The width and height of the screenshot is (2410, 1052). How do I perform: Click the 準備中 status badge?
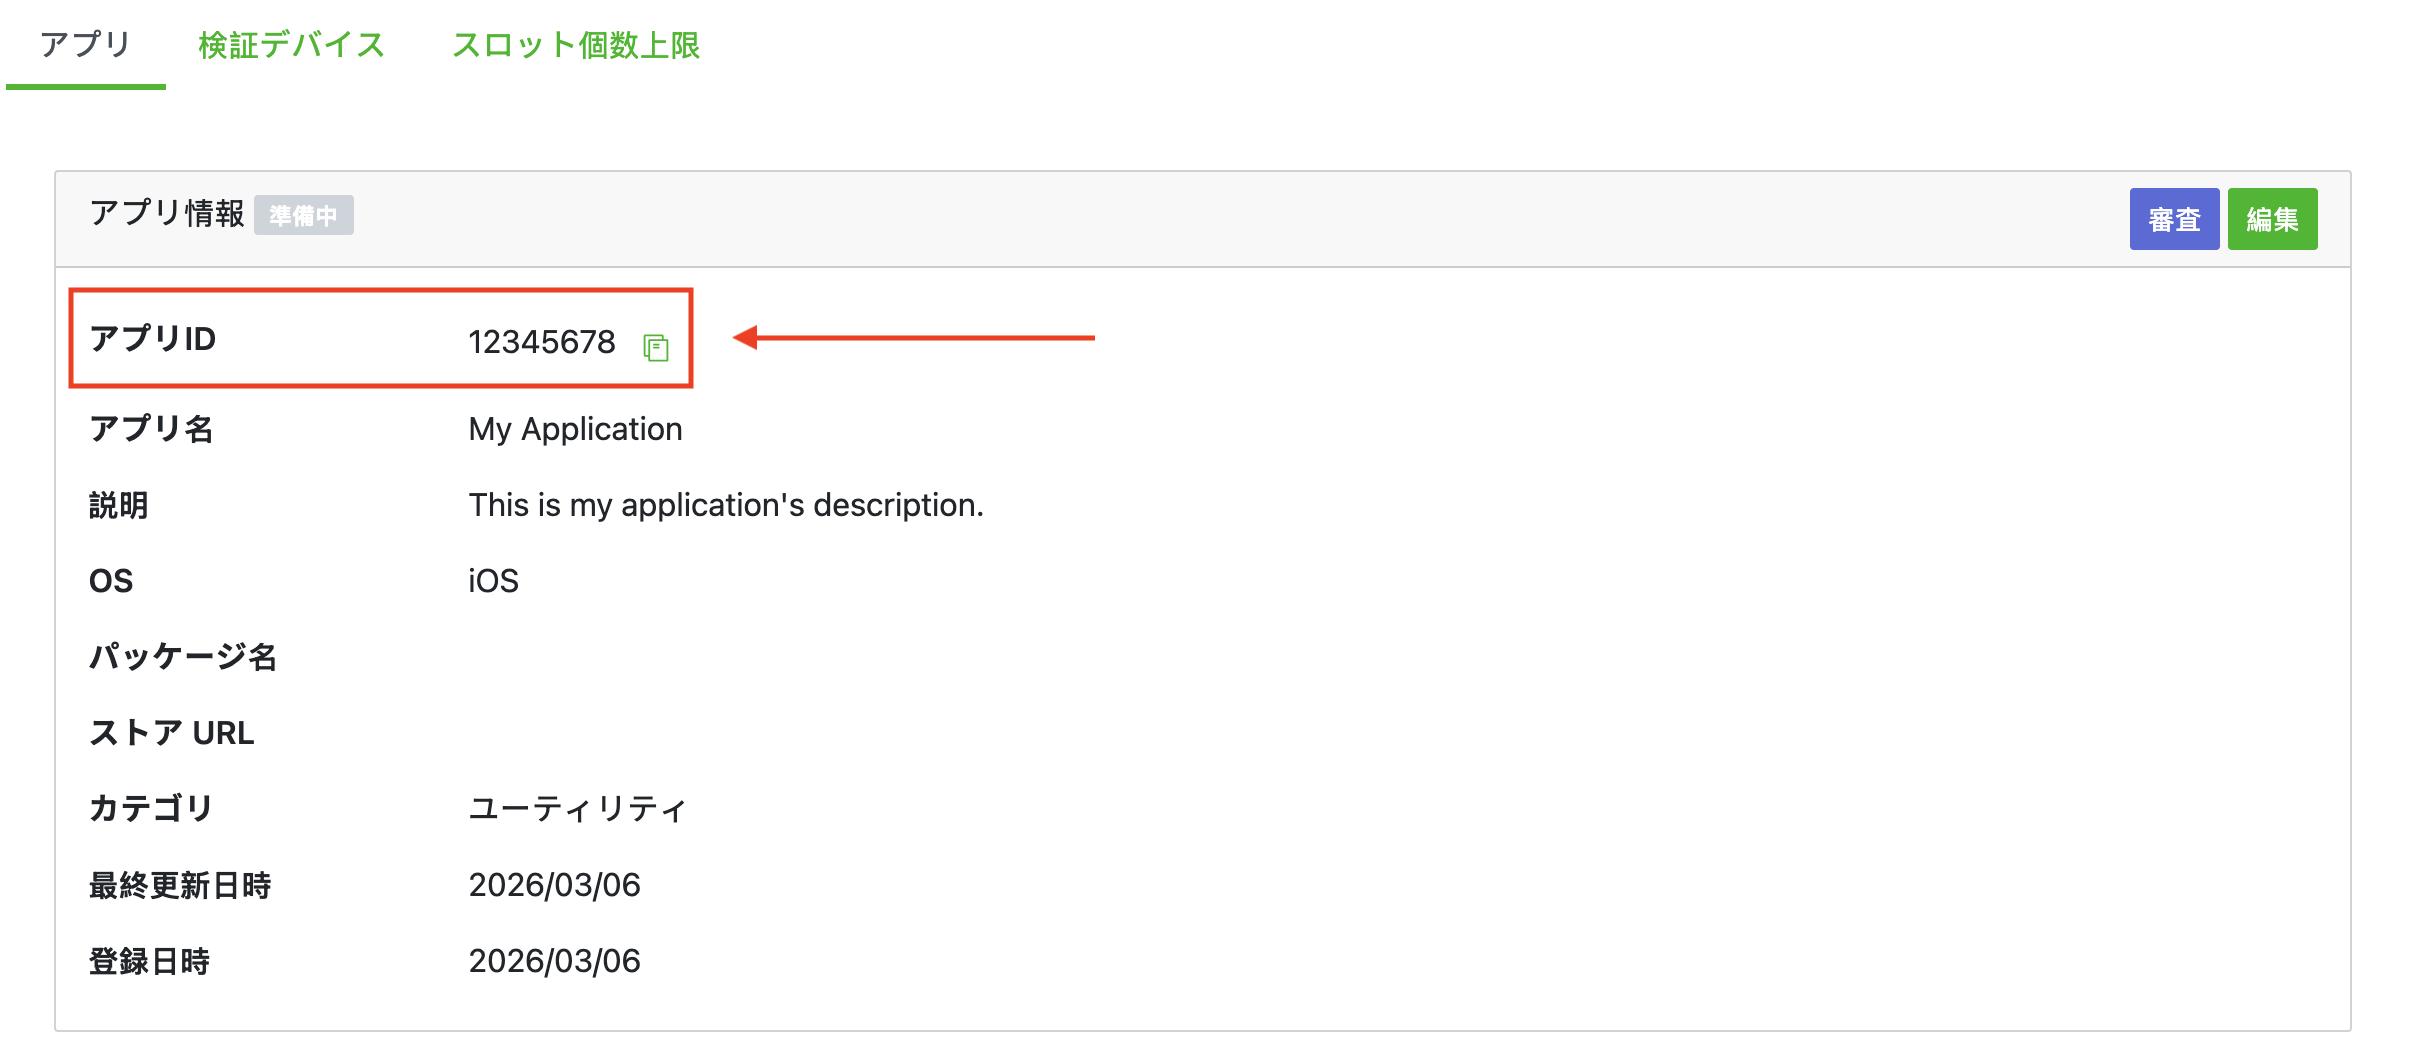[303, 215]
